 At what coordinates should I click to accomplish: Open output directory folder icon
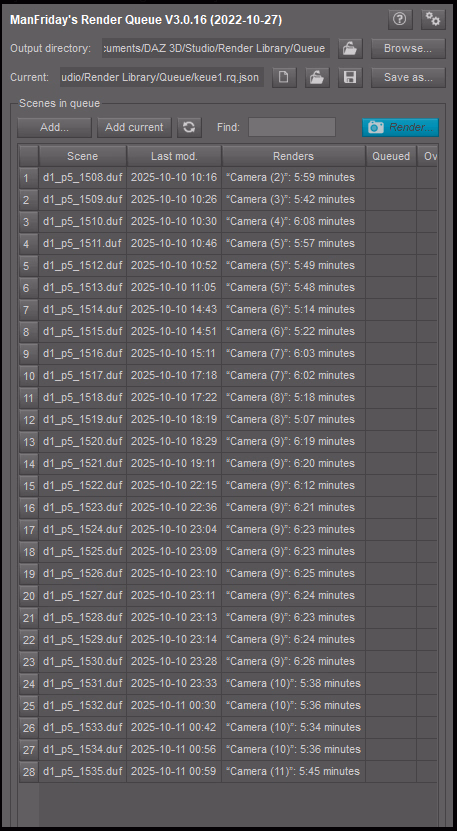pos(350,48)
